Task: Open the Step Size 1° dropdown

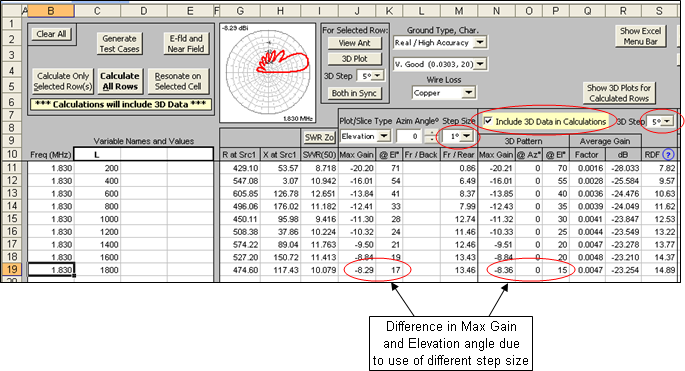Action: coord(466,136)
